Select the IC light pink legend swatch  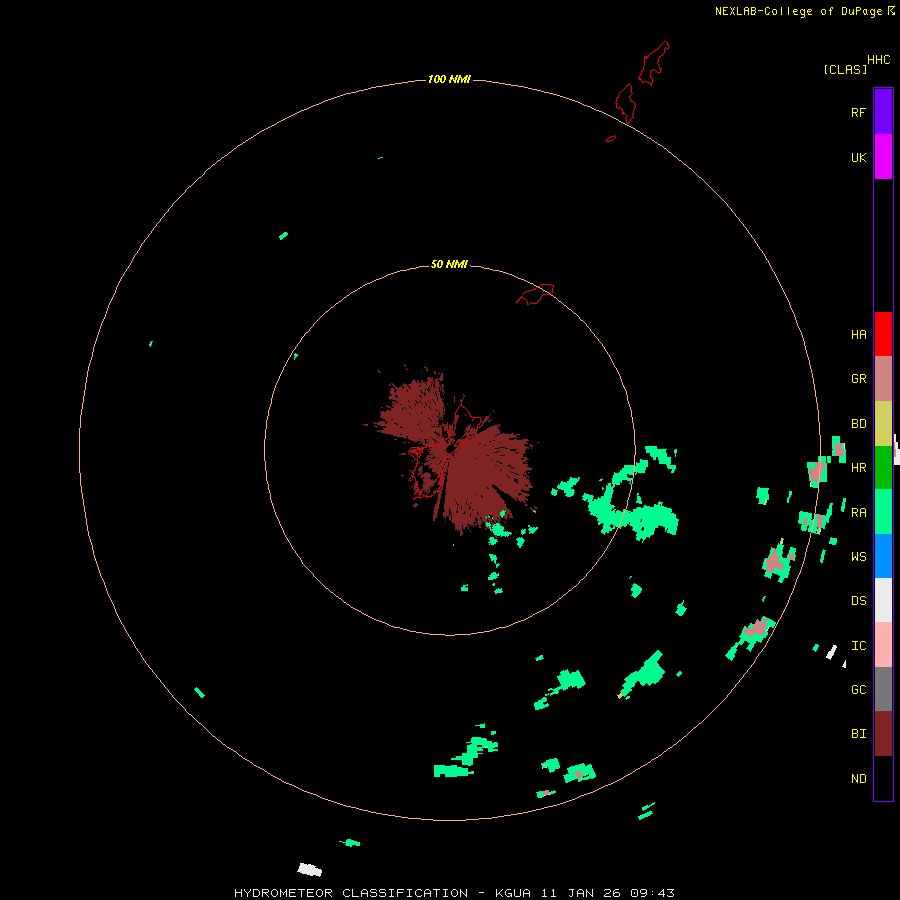883,645
